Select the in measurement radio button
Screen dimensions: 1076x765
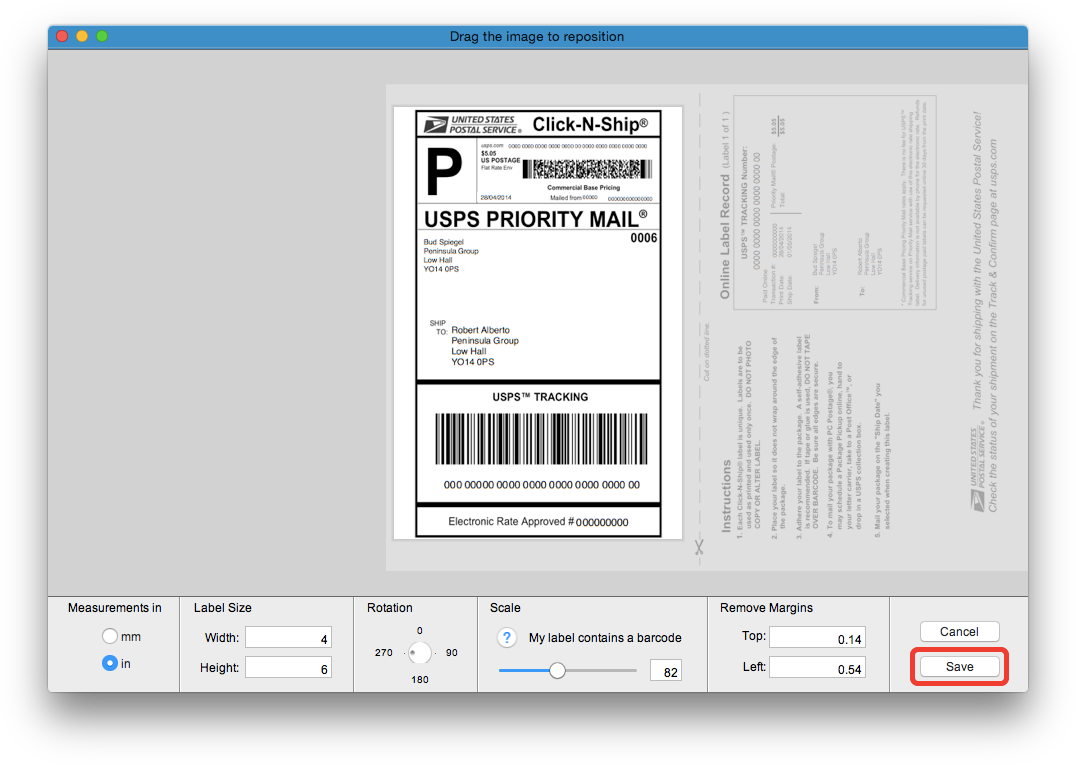(x=110, y=663)
